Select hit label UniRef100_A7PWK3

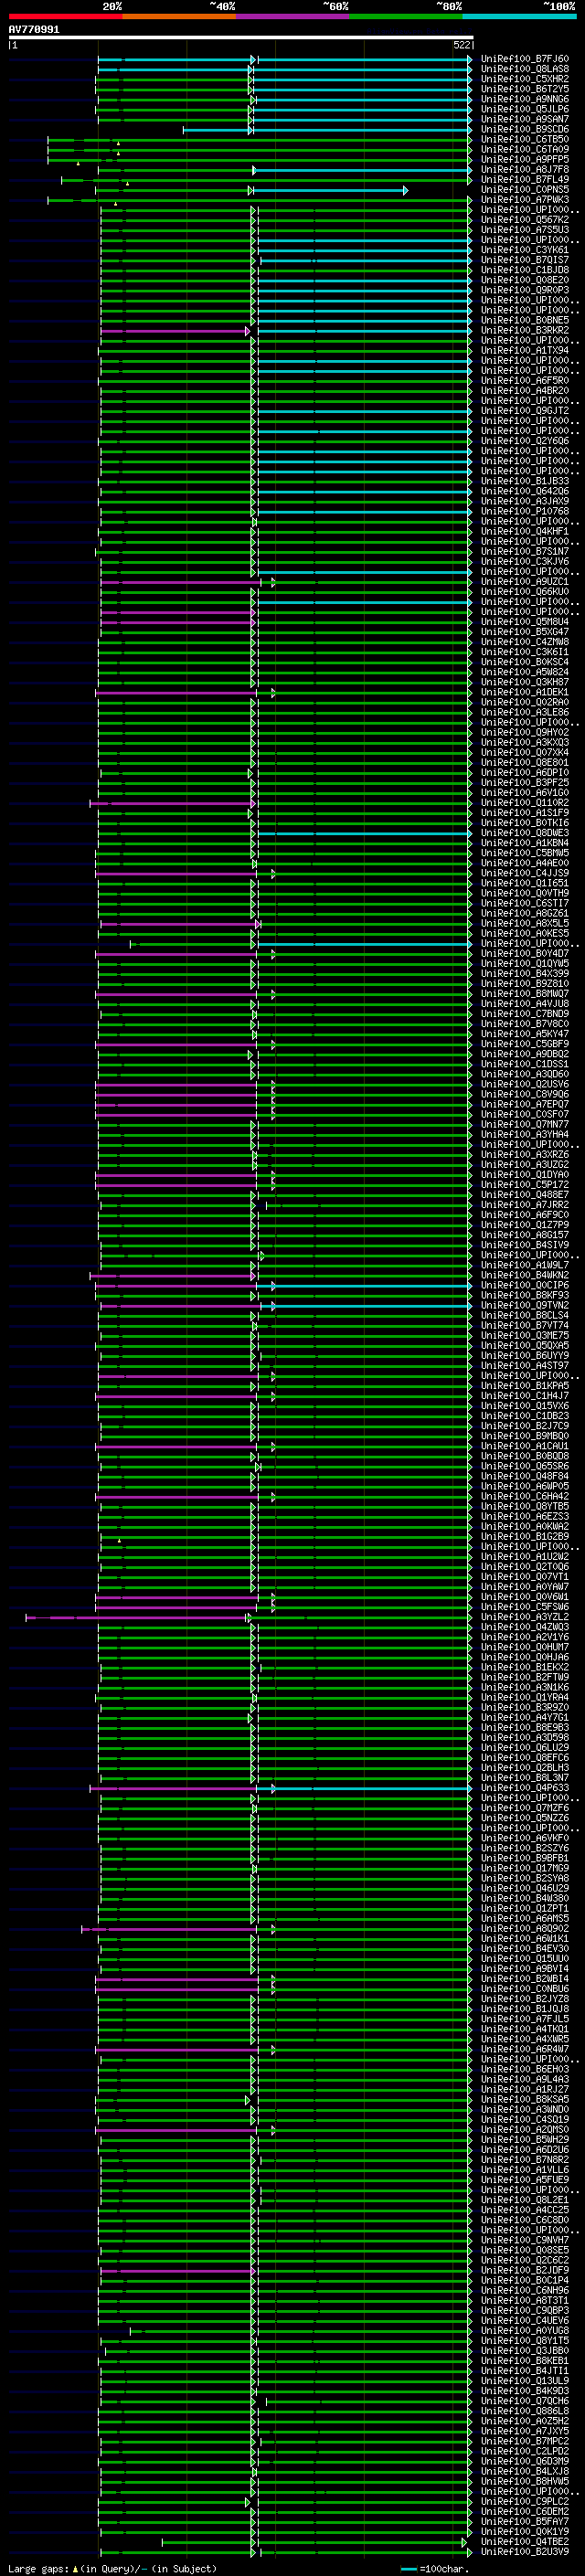(x=525, y=199)
